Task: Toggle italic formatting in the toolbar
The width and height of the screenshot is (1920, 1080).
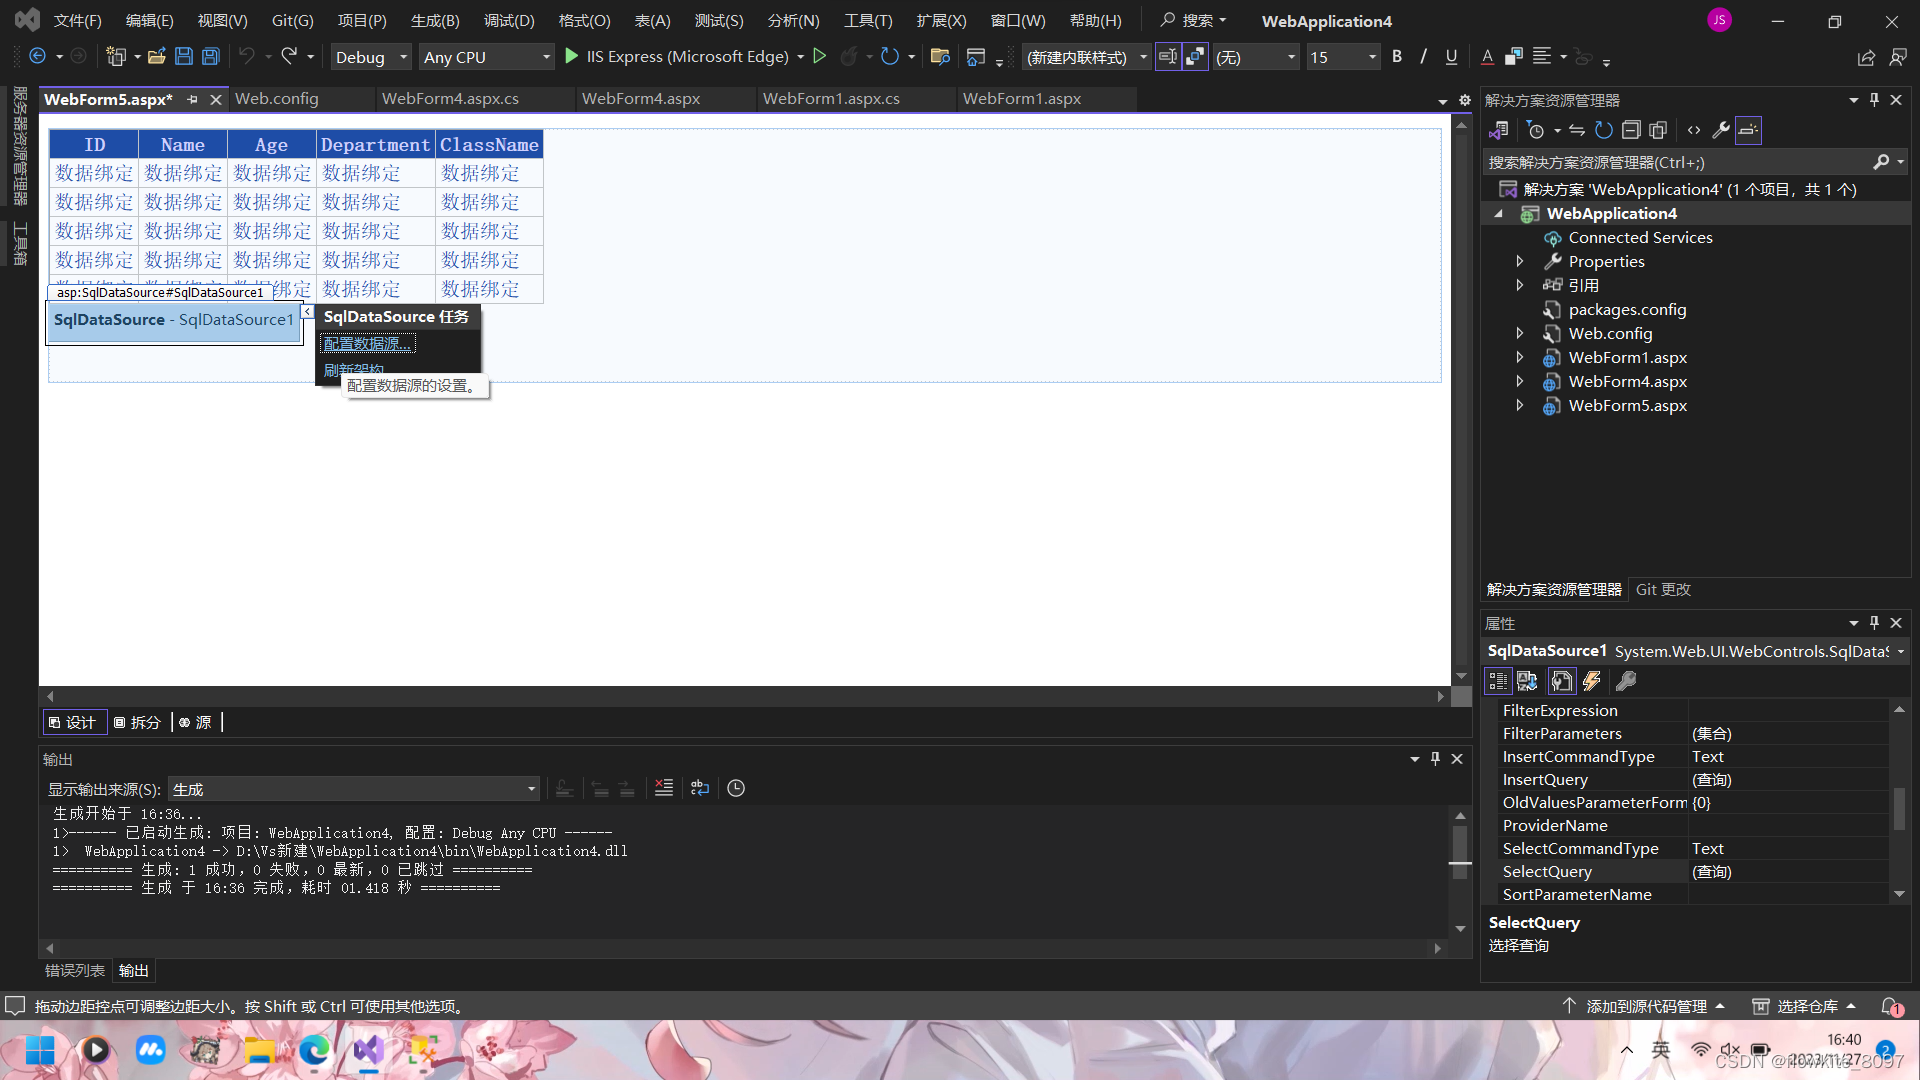Action: point(1423,57)
